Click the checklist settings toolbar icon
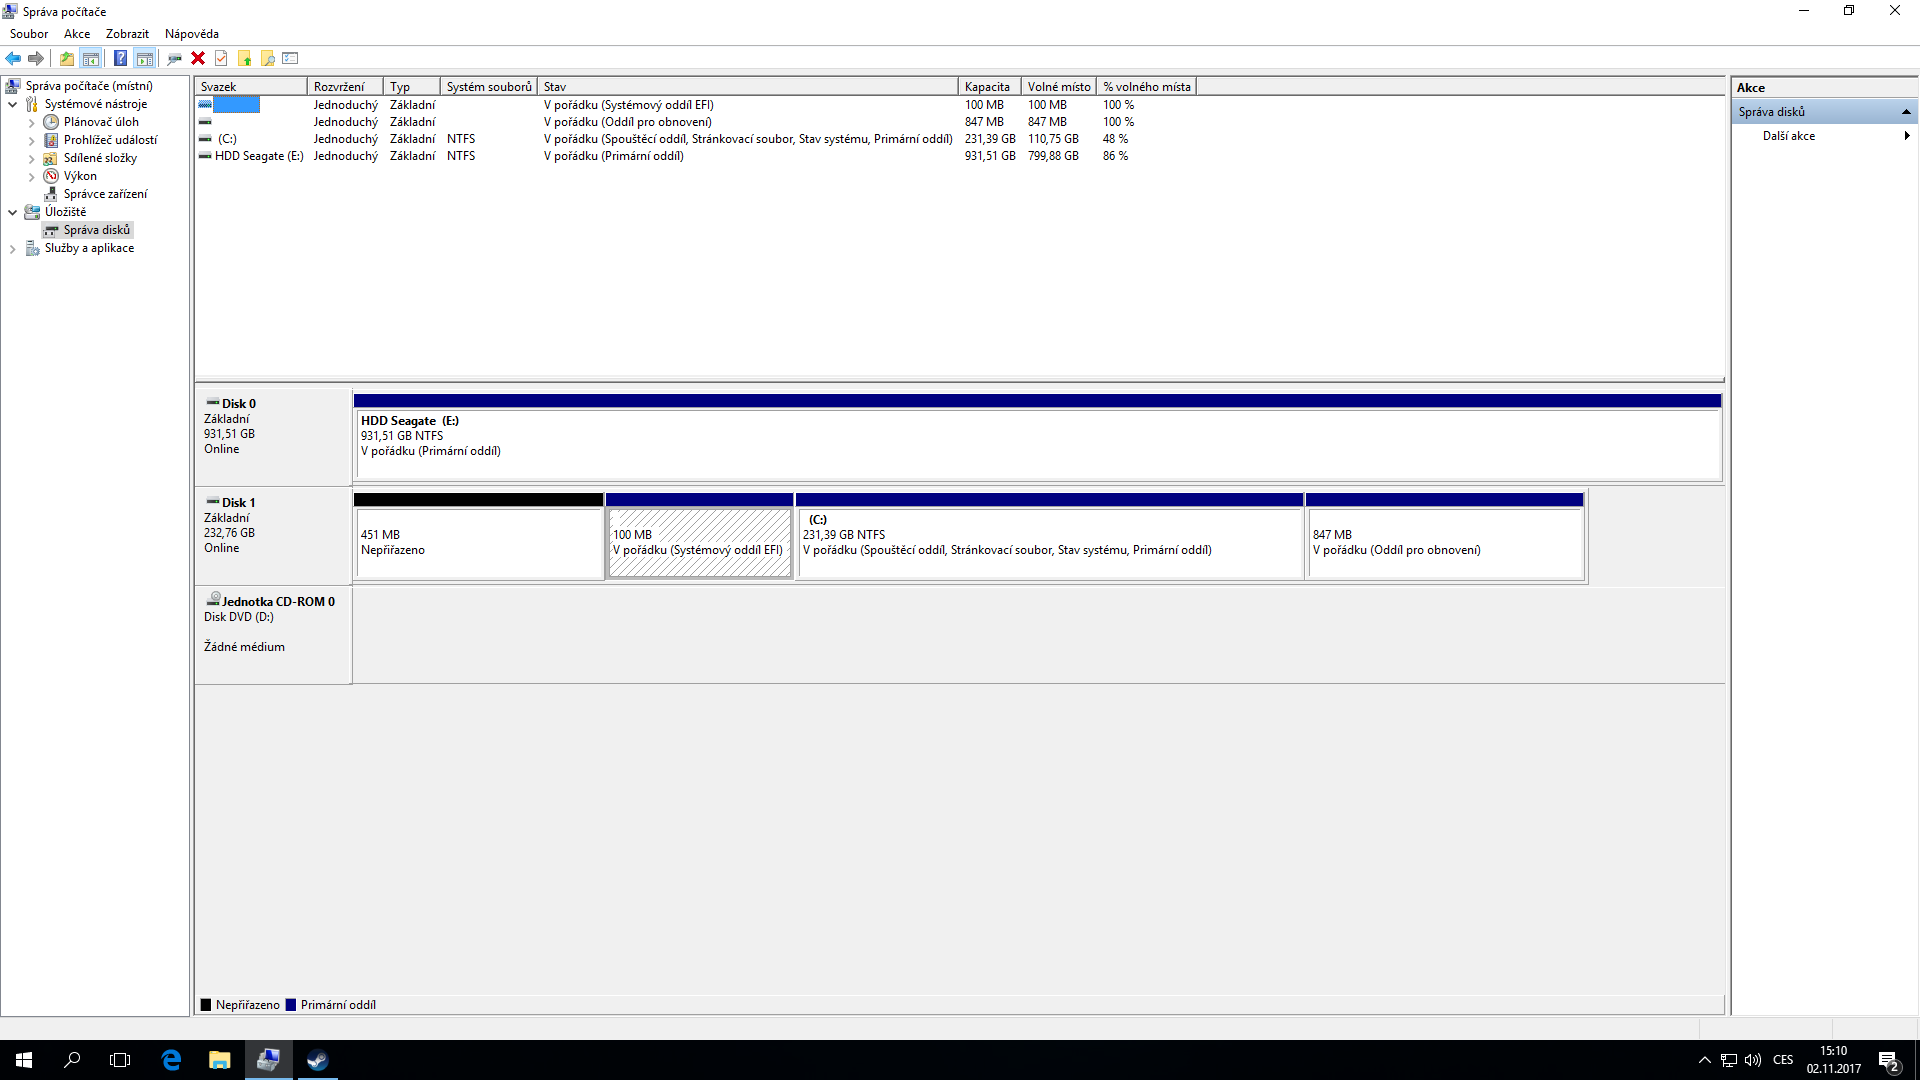1920x1080 pixels. click(x=291, y=58)
